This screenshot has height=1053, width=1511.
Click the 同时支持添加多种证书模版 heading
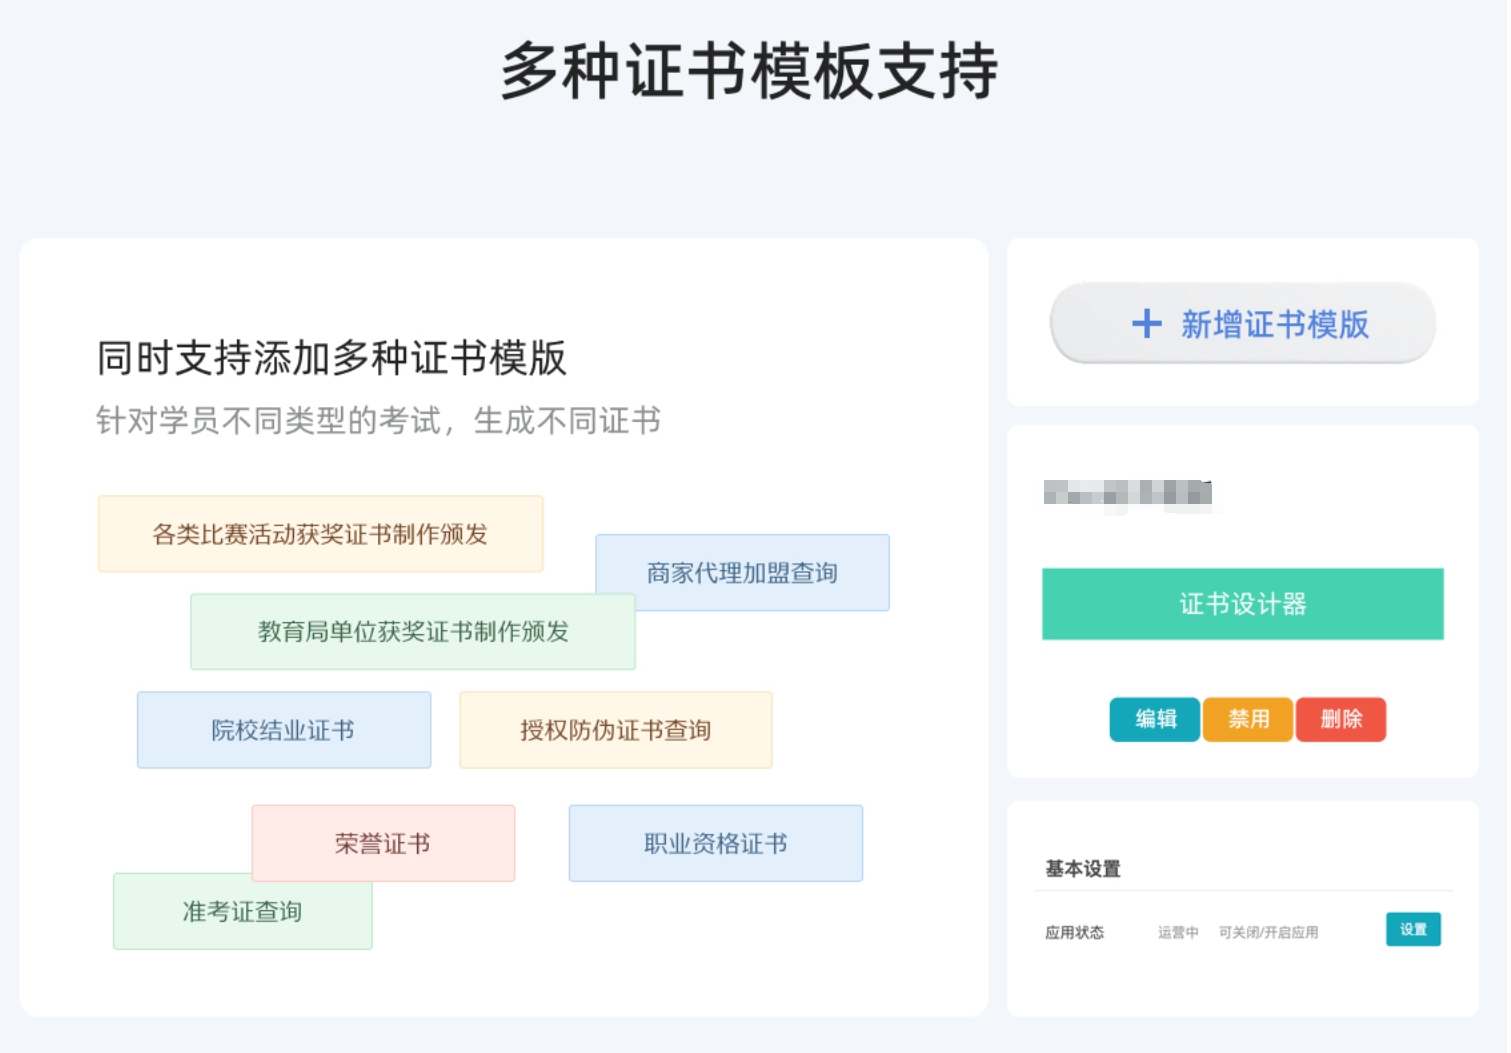click(x=331, y=358)
